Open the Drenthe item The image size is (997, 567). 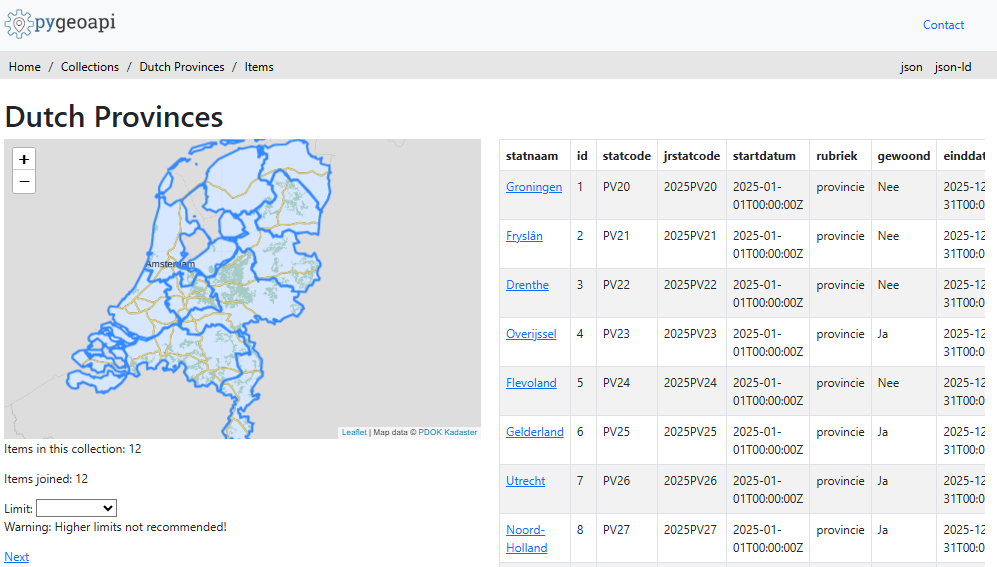click(527, 285)
